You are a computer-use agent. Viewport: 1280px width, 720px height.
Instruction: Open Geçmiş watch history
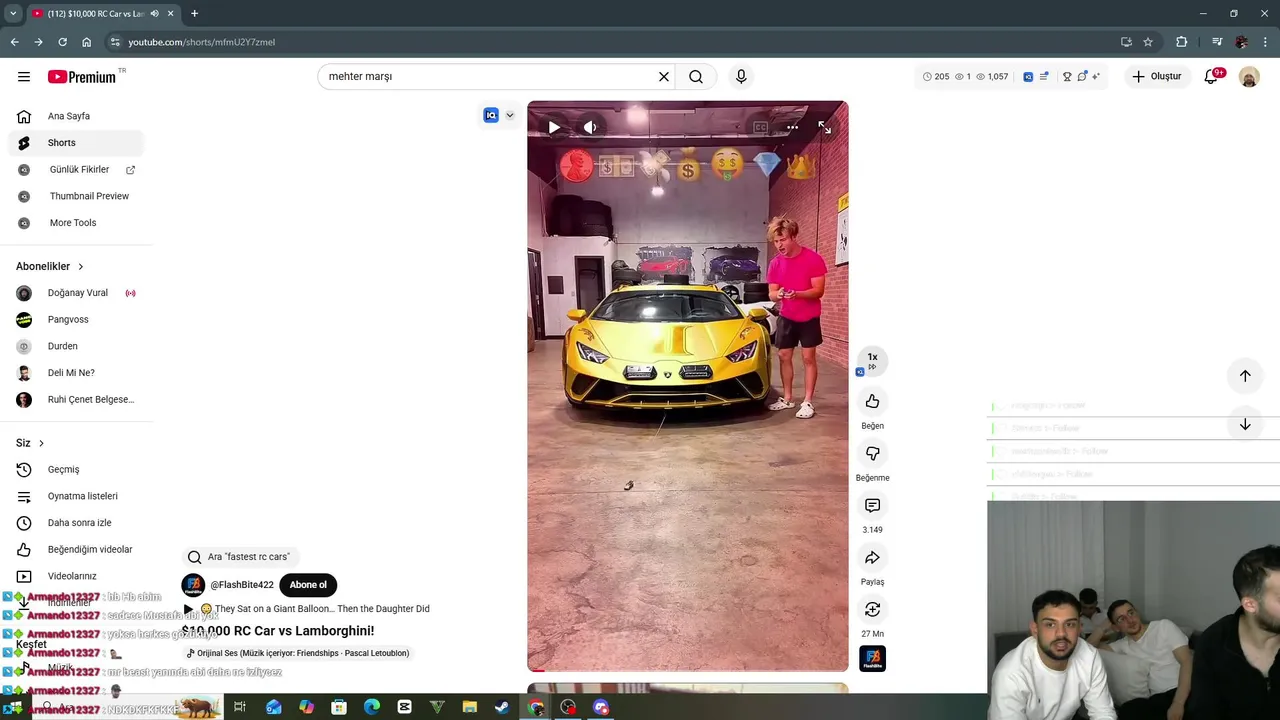coord(76,469)
